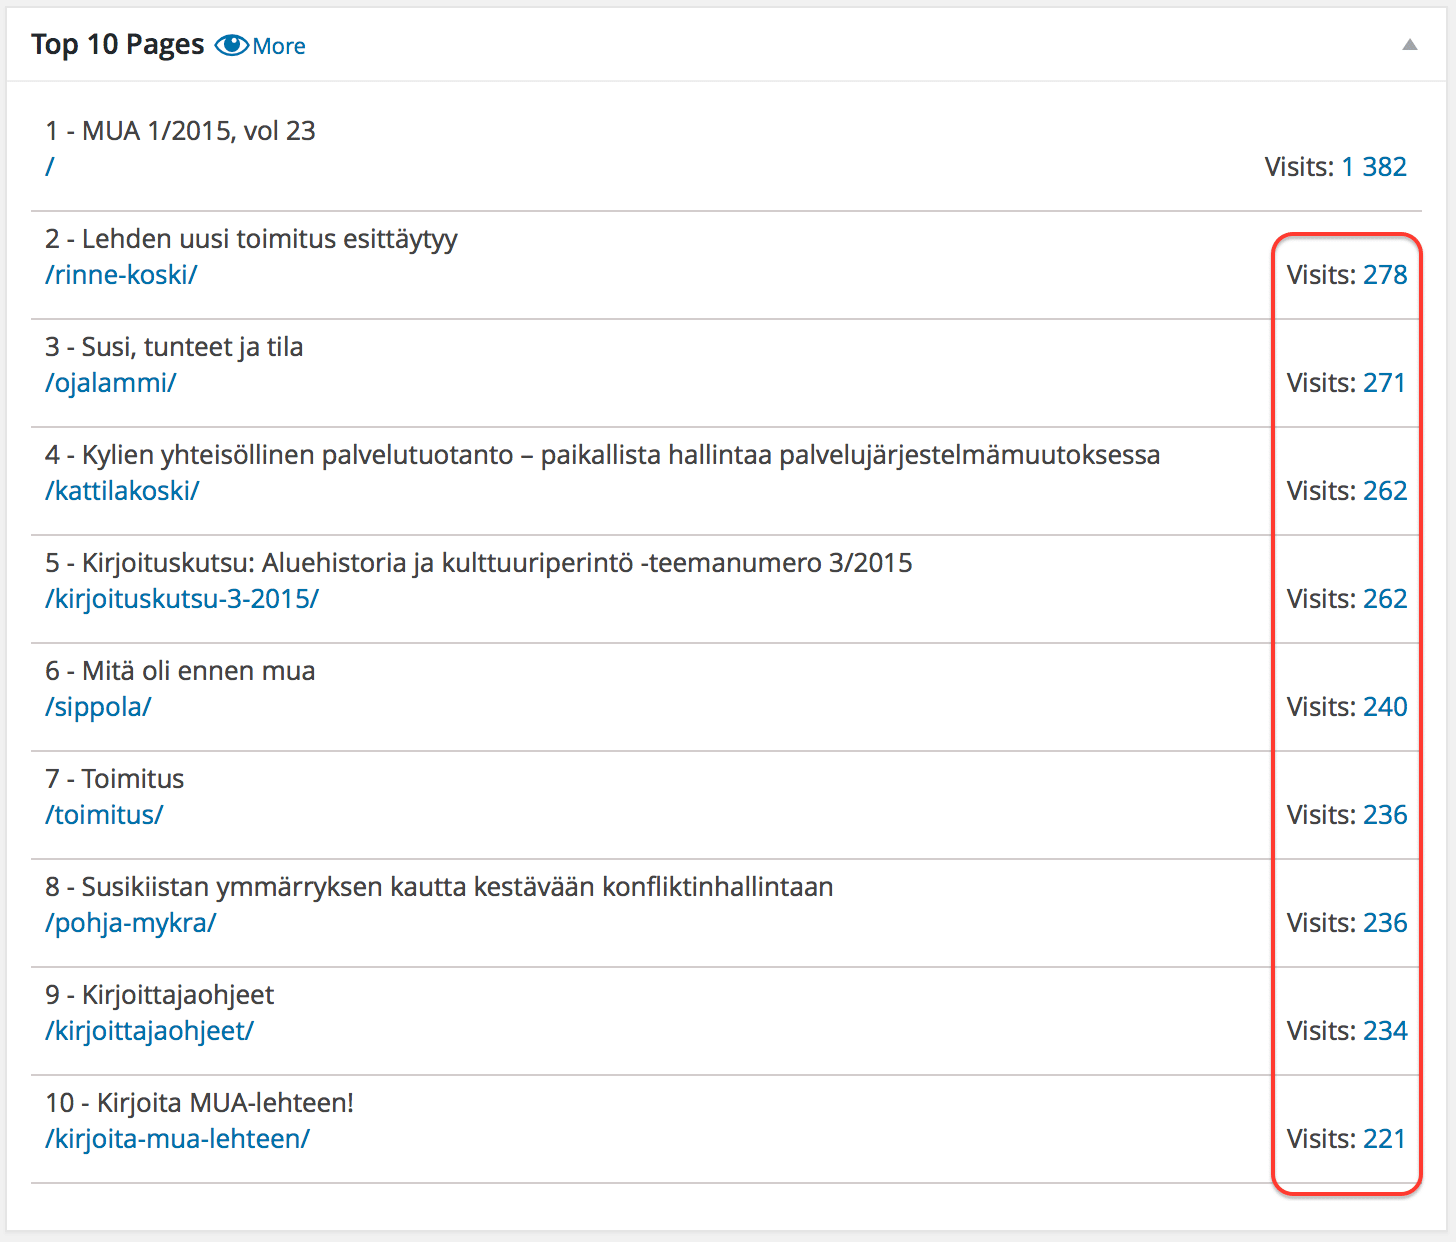The image size is (1456, 1242).
Task: Open the /sippola/ page link
Action: coord(98,706)
